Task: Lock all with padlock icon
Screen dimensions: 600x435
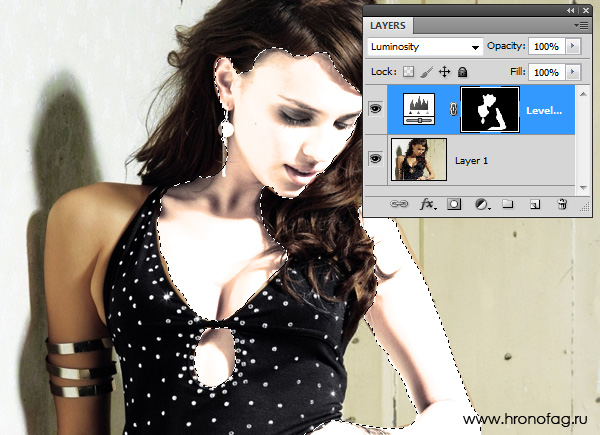Action: point(463,72)
